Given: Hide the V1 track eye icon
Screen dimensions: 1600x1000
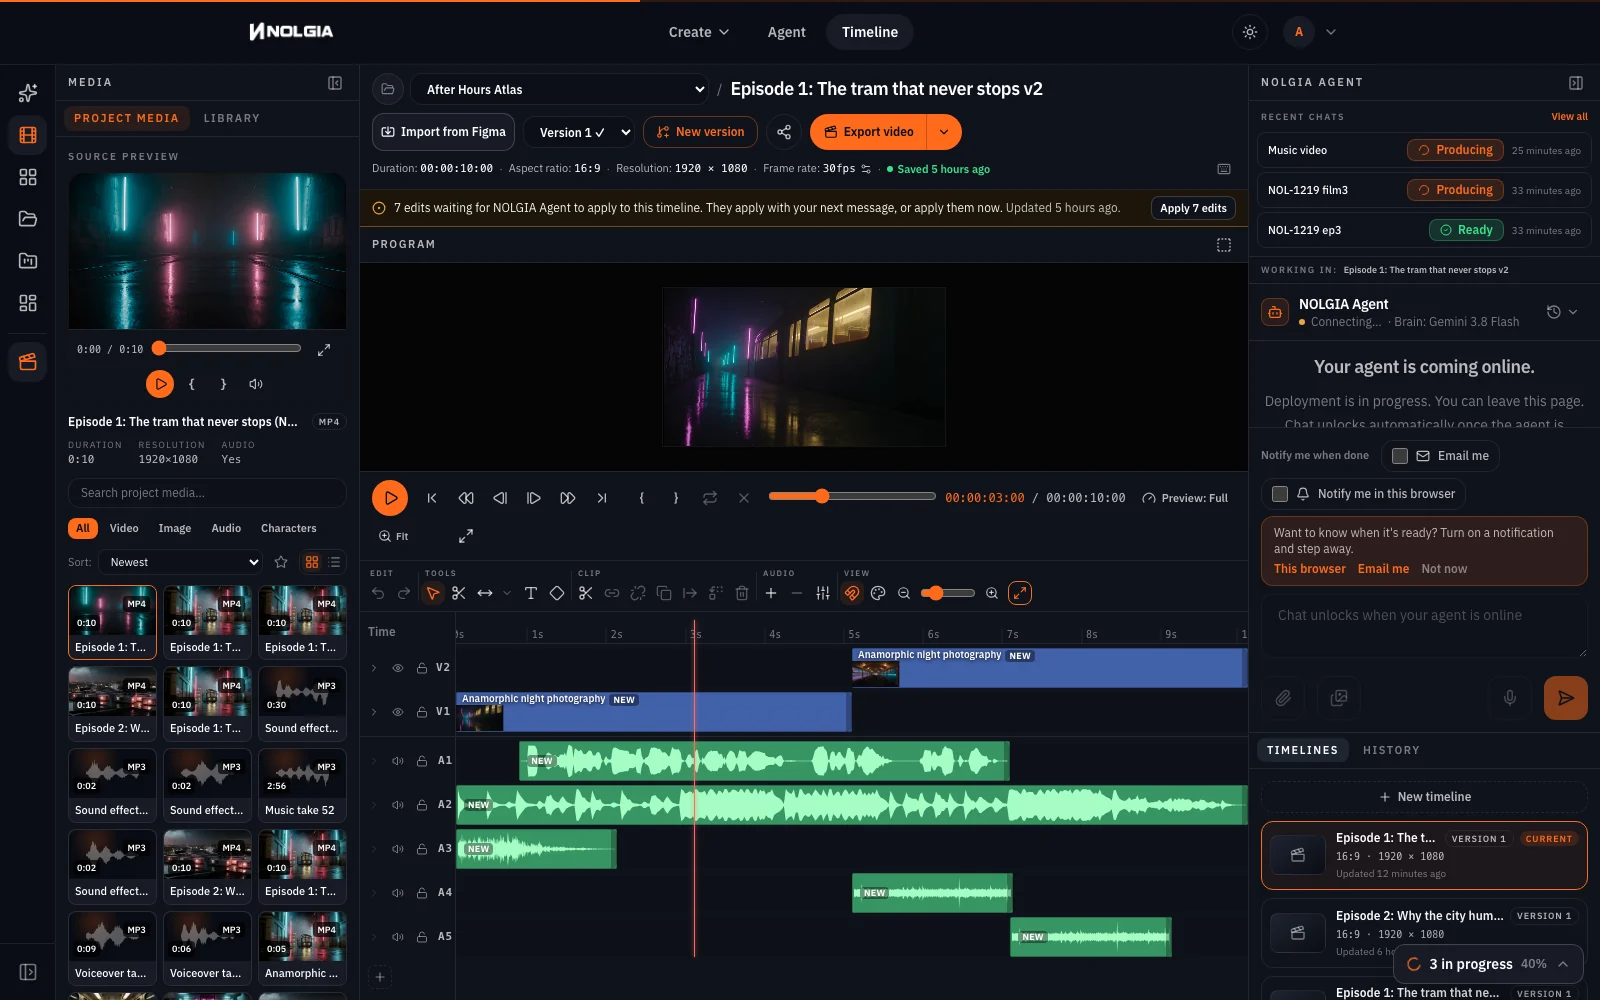Looking at the screenshot, I should [398, 712].
